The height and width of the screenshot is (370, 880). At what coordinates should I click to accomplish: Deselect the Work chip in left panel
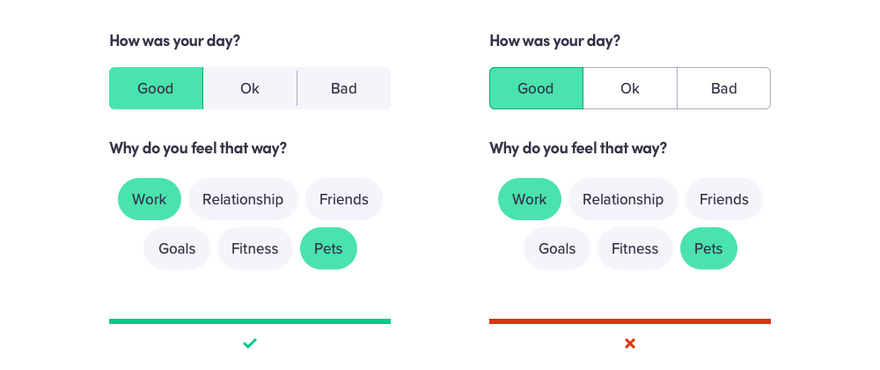(149, 199)
